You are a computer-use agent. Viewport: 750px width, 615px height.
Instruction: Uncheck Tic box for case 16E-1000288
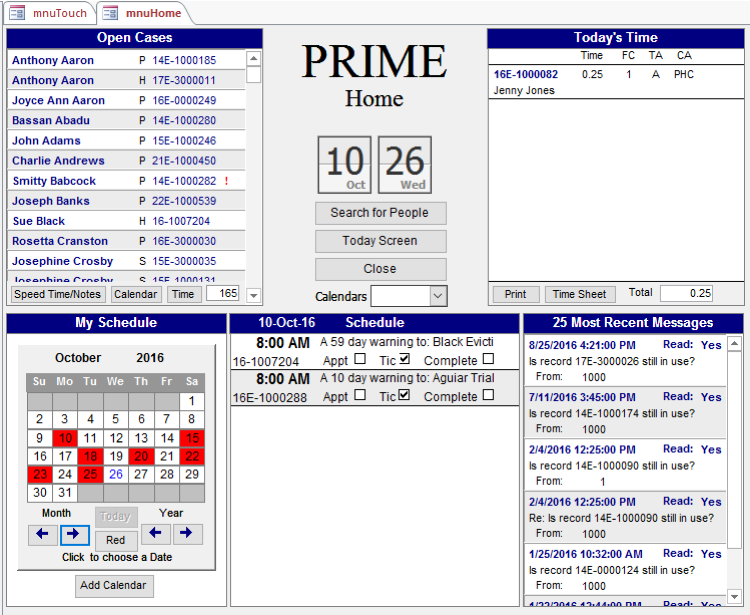[x=404, y=396]
